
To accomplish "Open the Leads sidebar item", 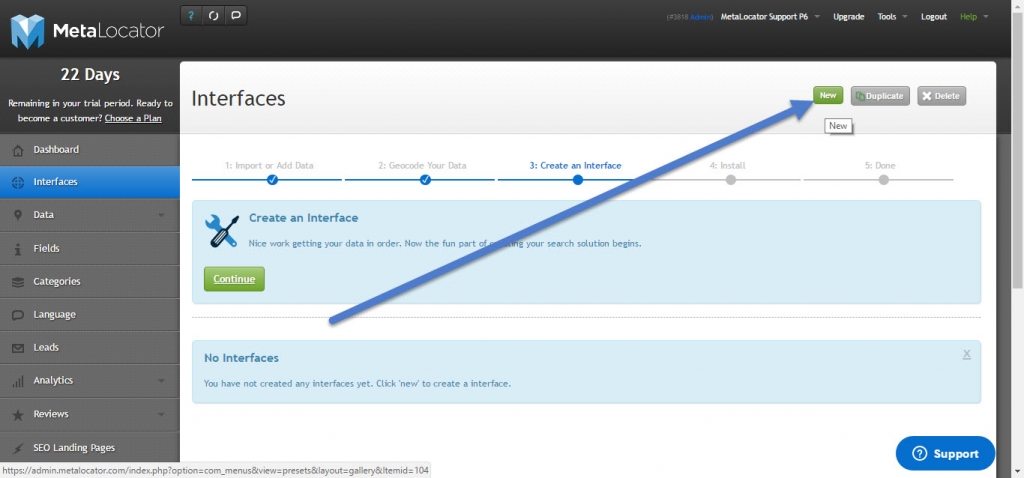I will (x=89, y=347).
